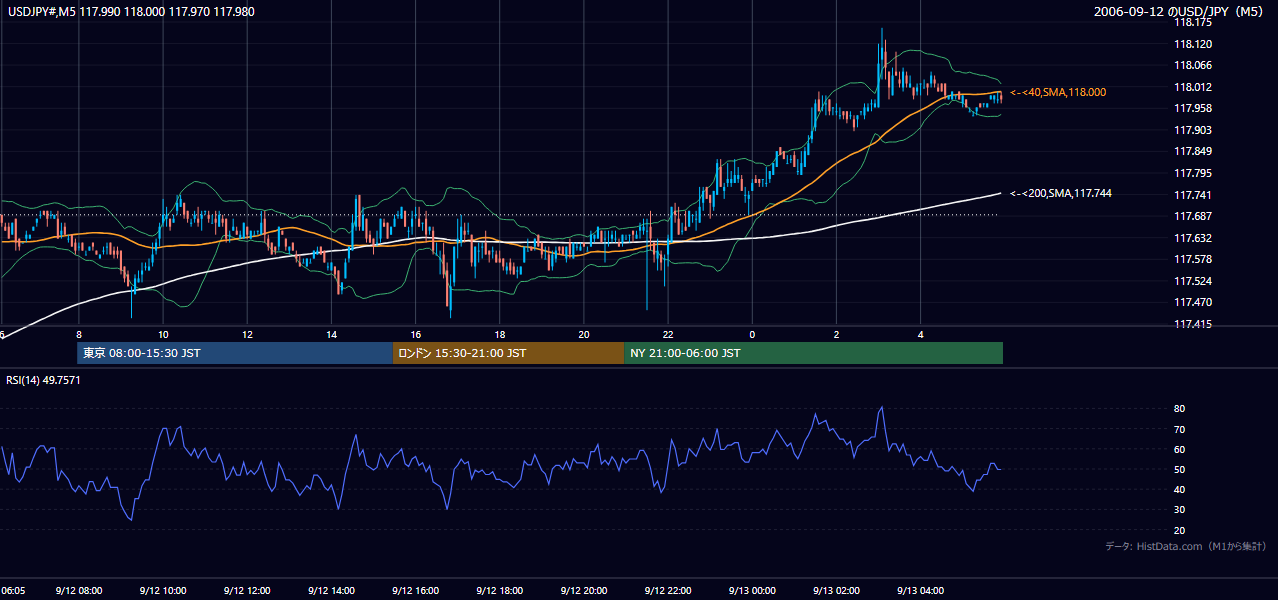Click price axis value 117.849
1278x600 pixels.
point(1191,152)
